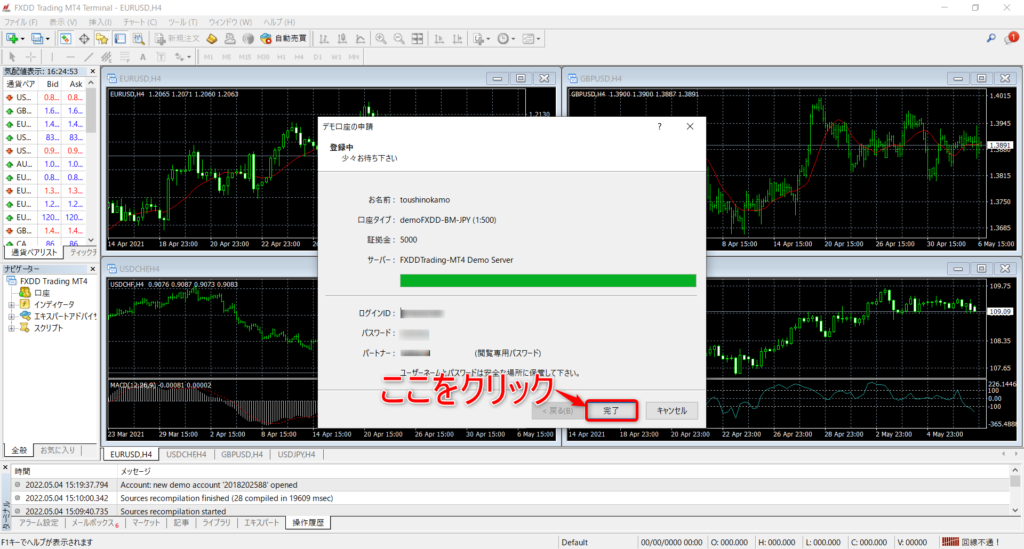This screenshot has height=549, width=1024.
Task: Click the dialog's ? help button
Action: click(x=660, y=127)
